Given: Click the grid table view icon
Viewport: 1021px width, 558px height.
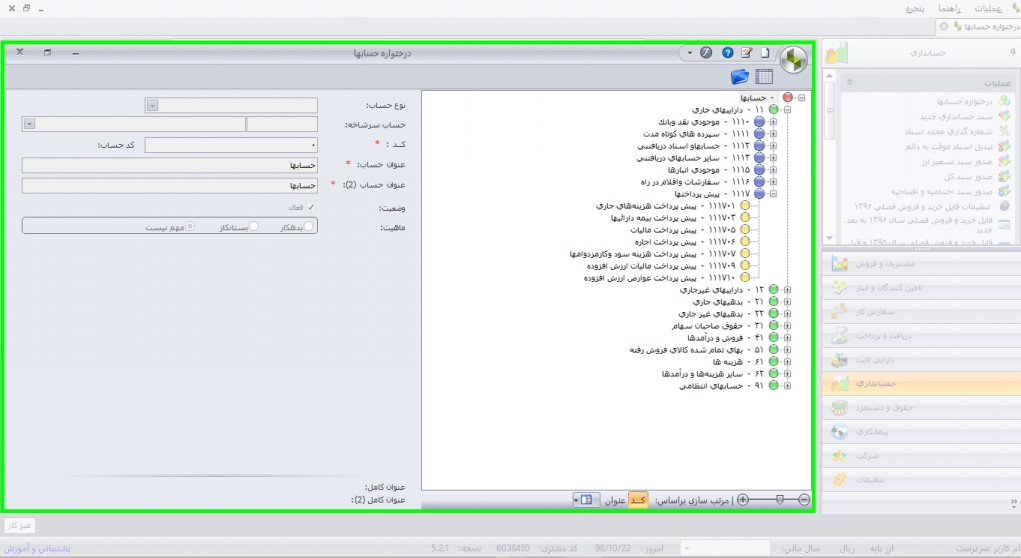Looking at the screenshot, I should tap(764, 77).
